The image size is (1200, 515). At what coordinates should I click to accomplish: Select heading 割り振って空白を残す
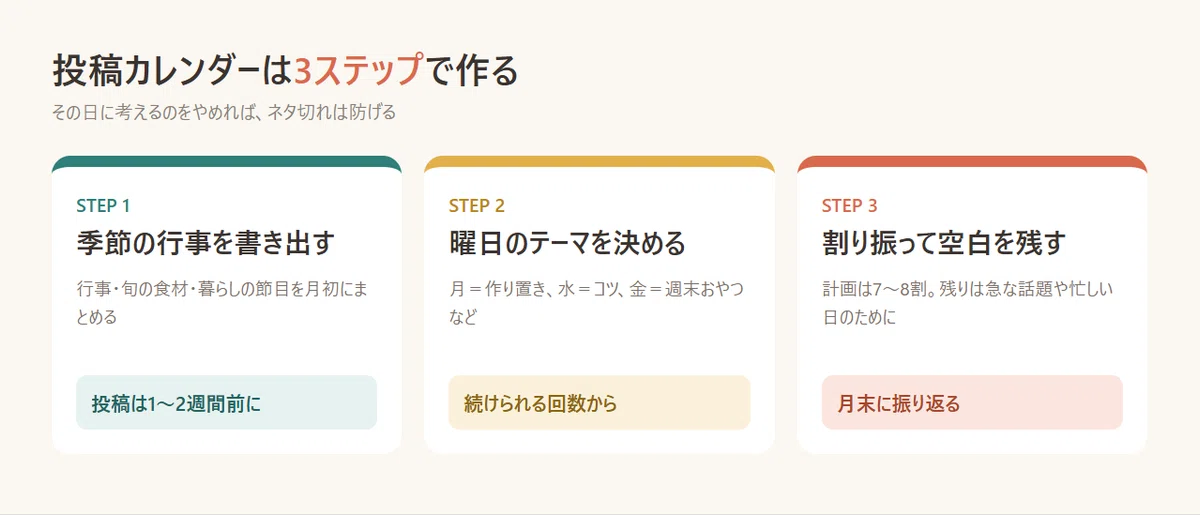click(944, 243)
